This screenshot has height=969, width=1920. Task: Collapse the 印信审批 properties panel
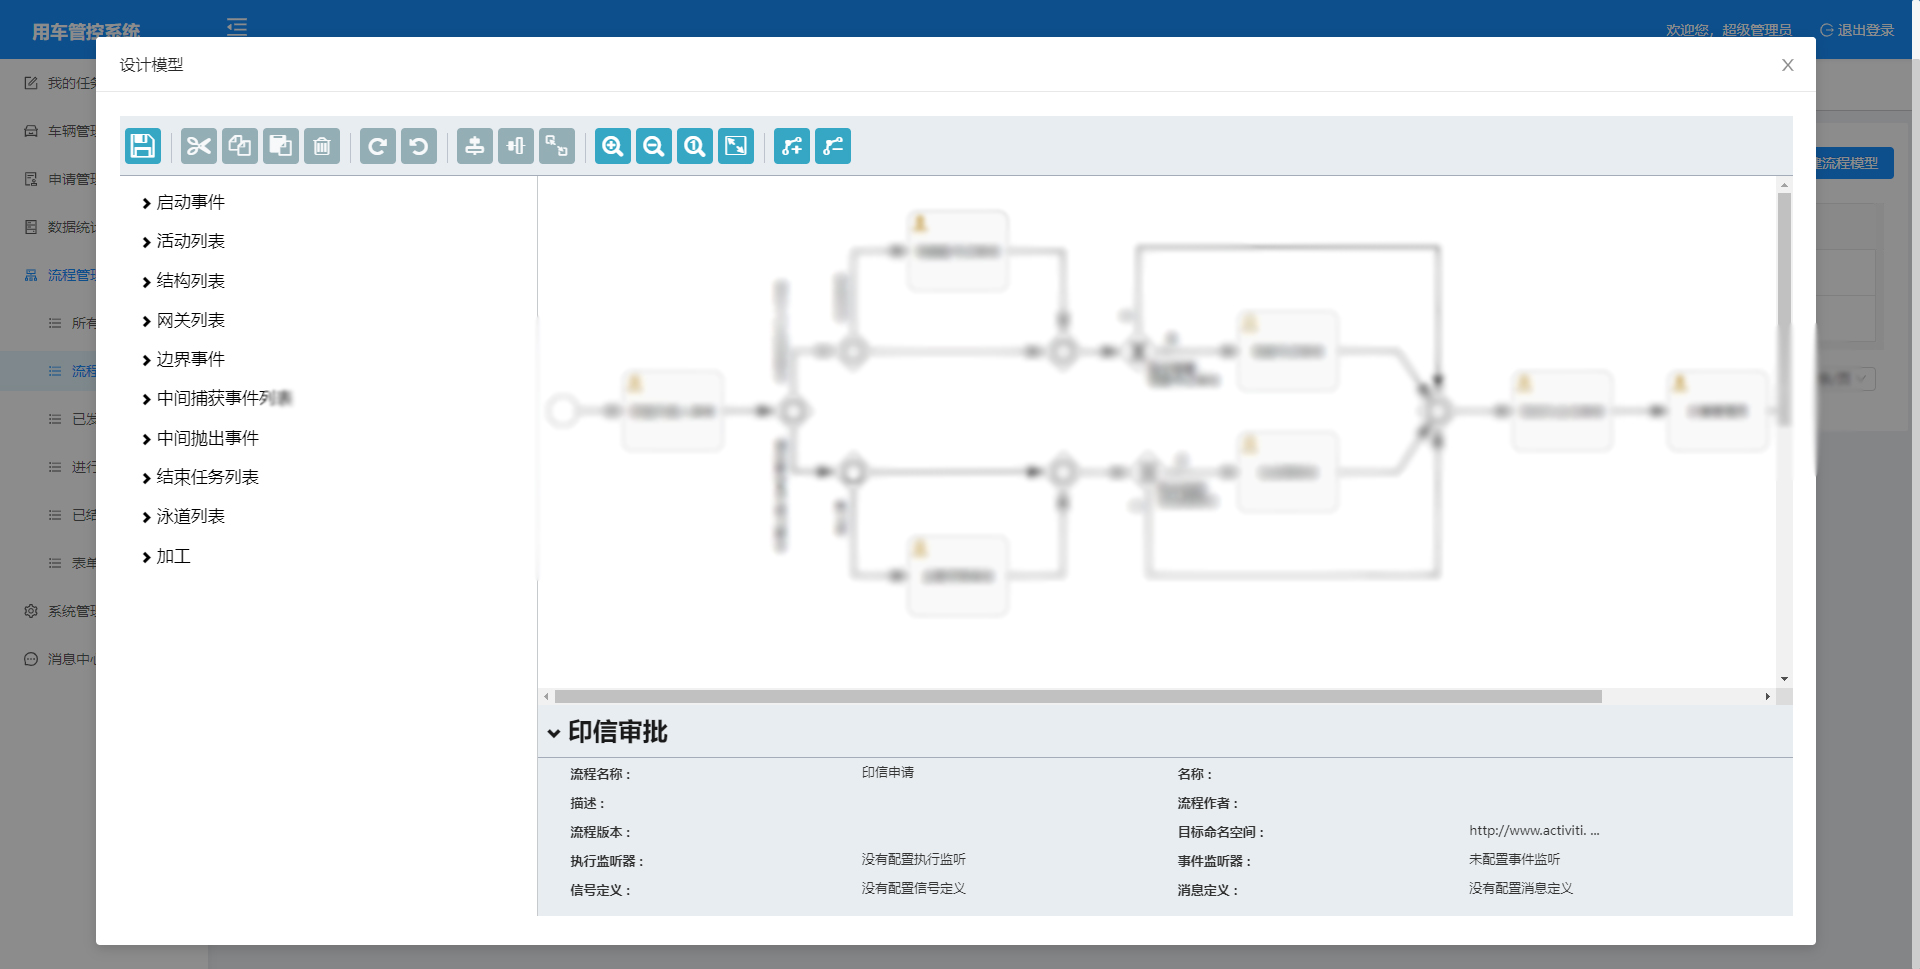tap(554, 733)
